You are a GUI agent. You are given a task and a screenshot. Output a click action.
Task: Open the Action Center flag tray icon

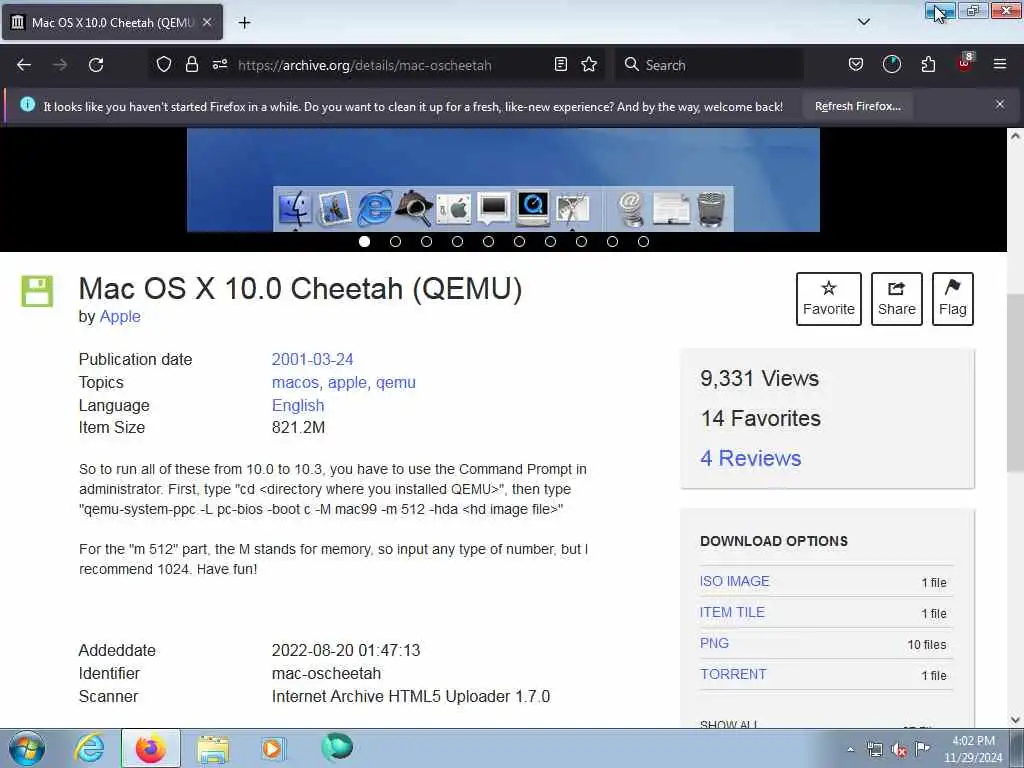click(x=922, y=749)
